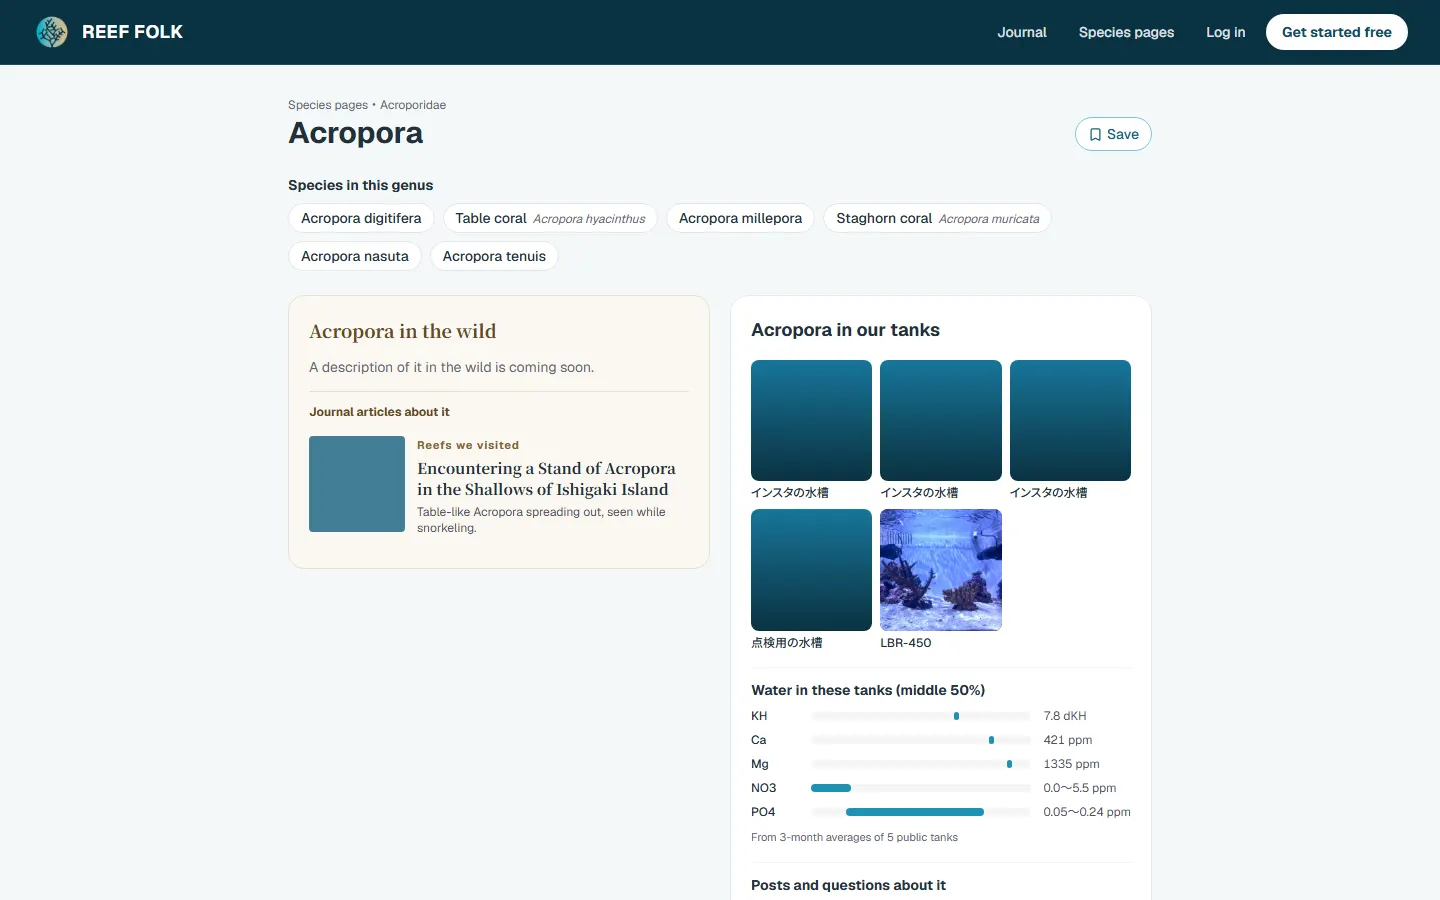Click the KH range bar

920,716
